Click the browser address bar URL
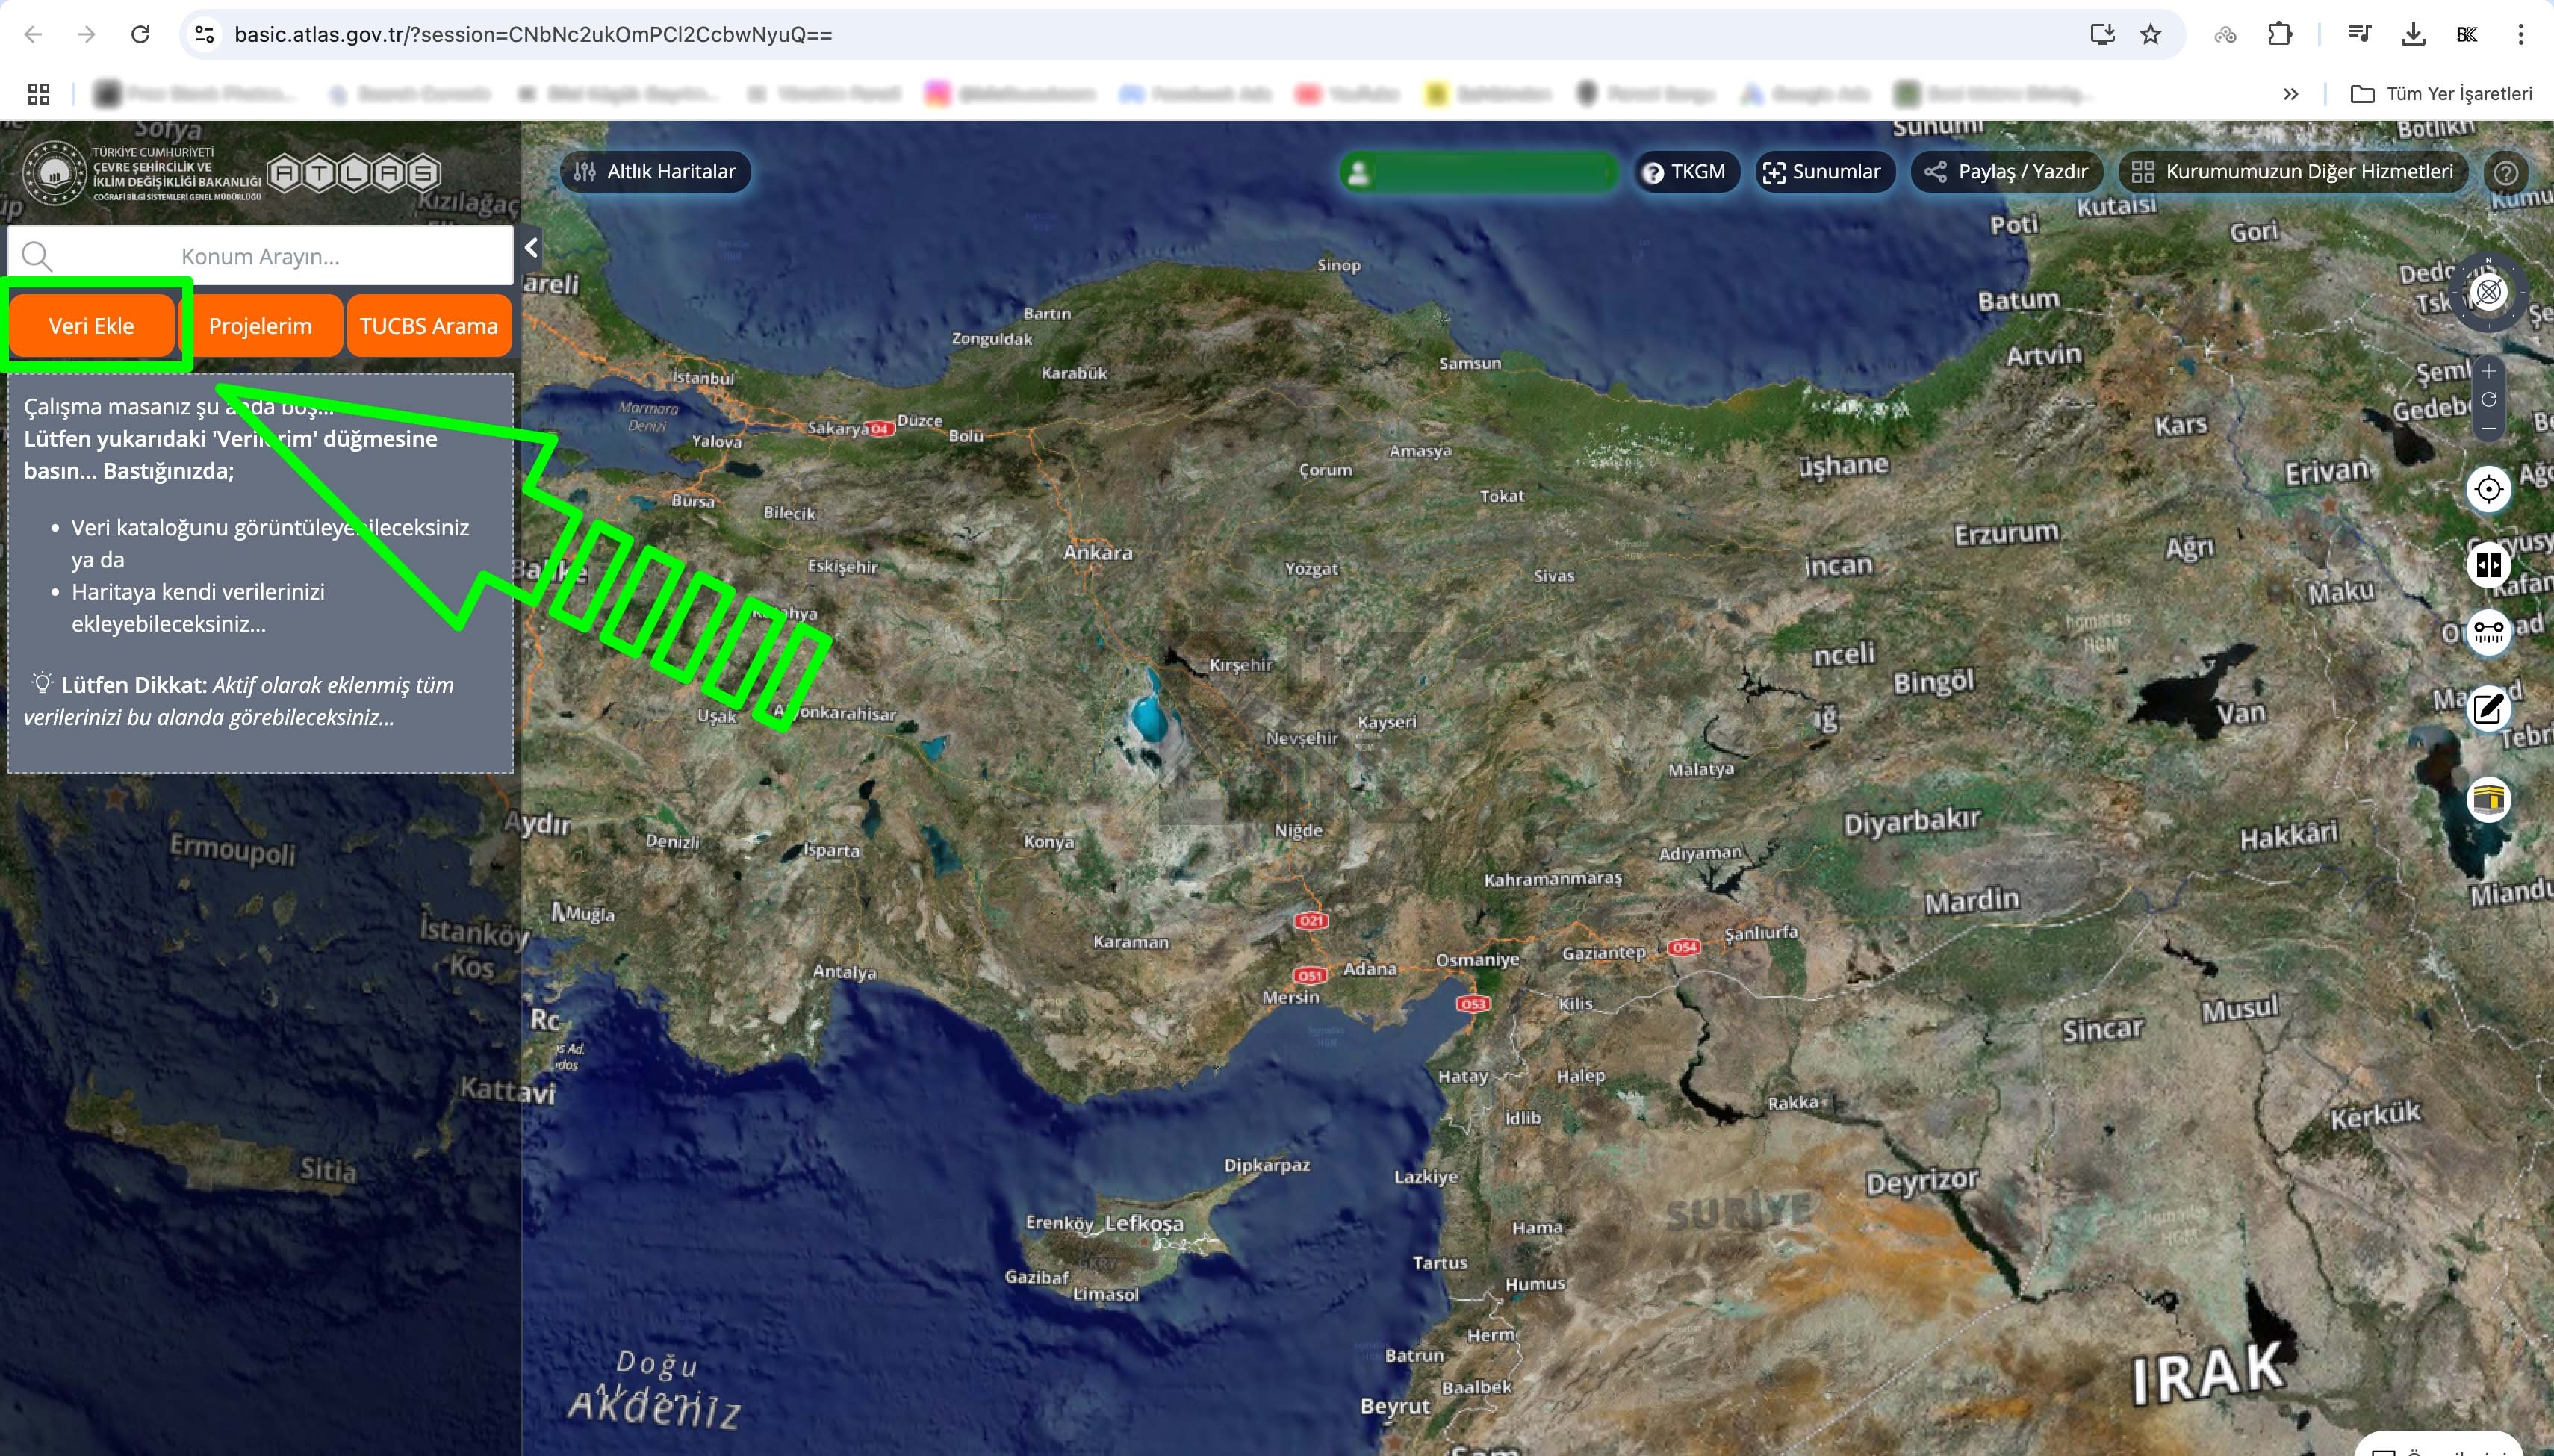2554x1456 pixels. click(533, 35)
